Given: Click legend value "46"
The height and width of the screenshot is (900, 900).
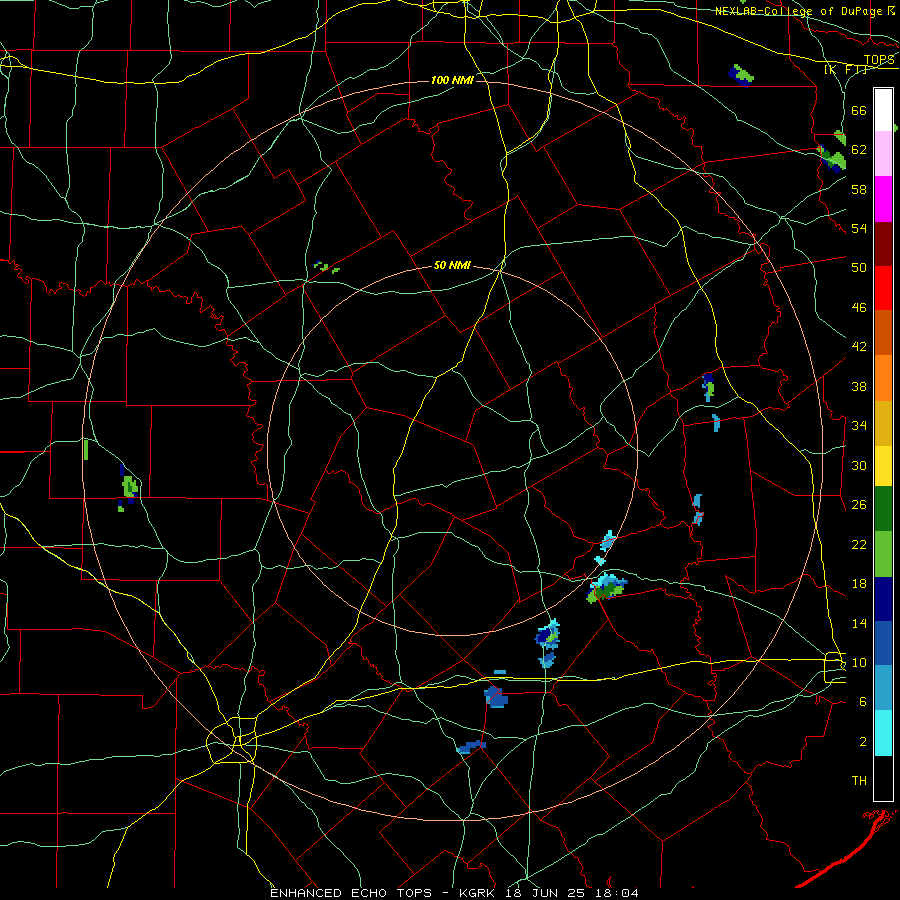Looking at the screenshot, I should (859, 307).
